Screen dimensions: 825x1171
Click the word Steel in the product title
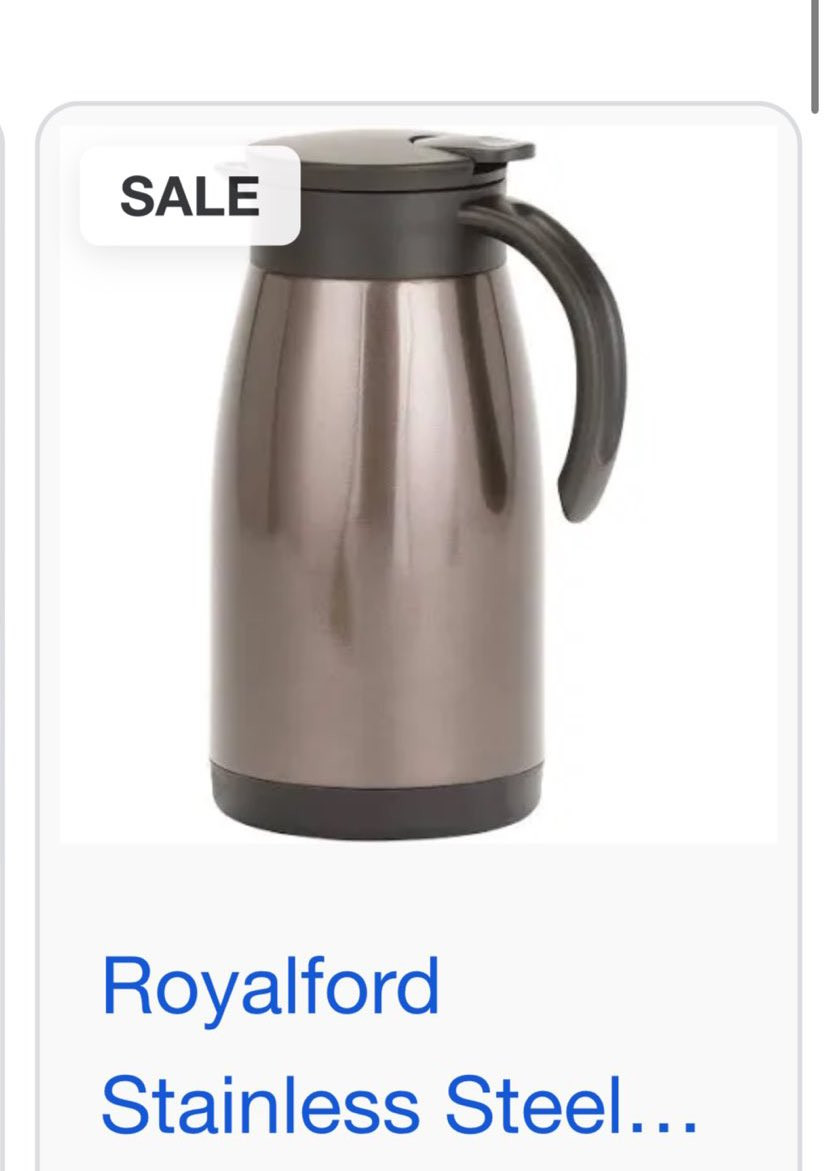tap(534, 1107)
